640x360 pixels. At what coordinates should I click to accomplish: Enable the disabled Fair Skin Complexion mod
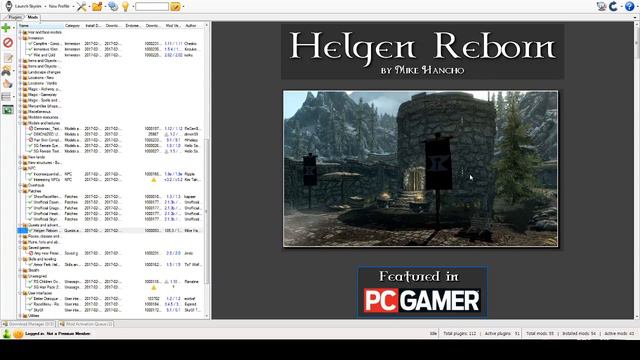[x=30, y=140]
